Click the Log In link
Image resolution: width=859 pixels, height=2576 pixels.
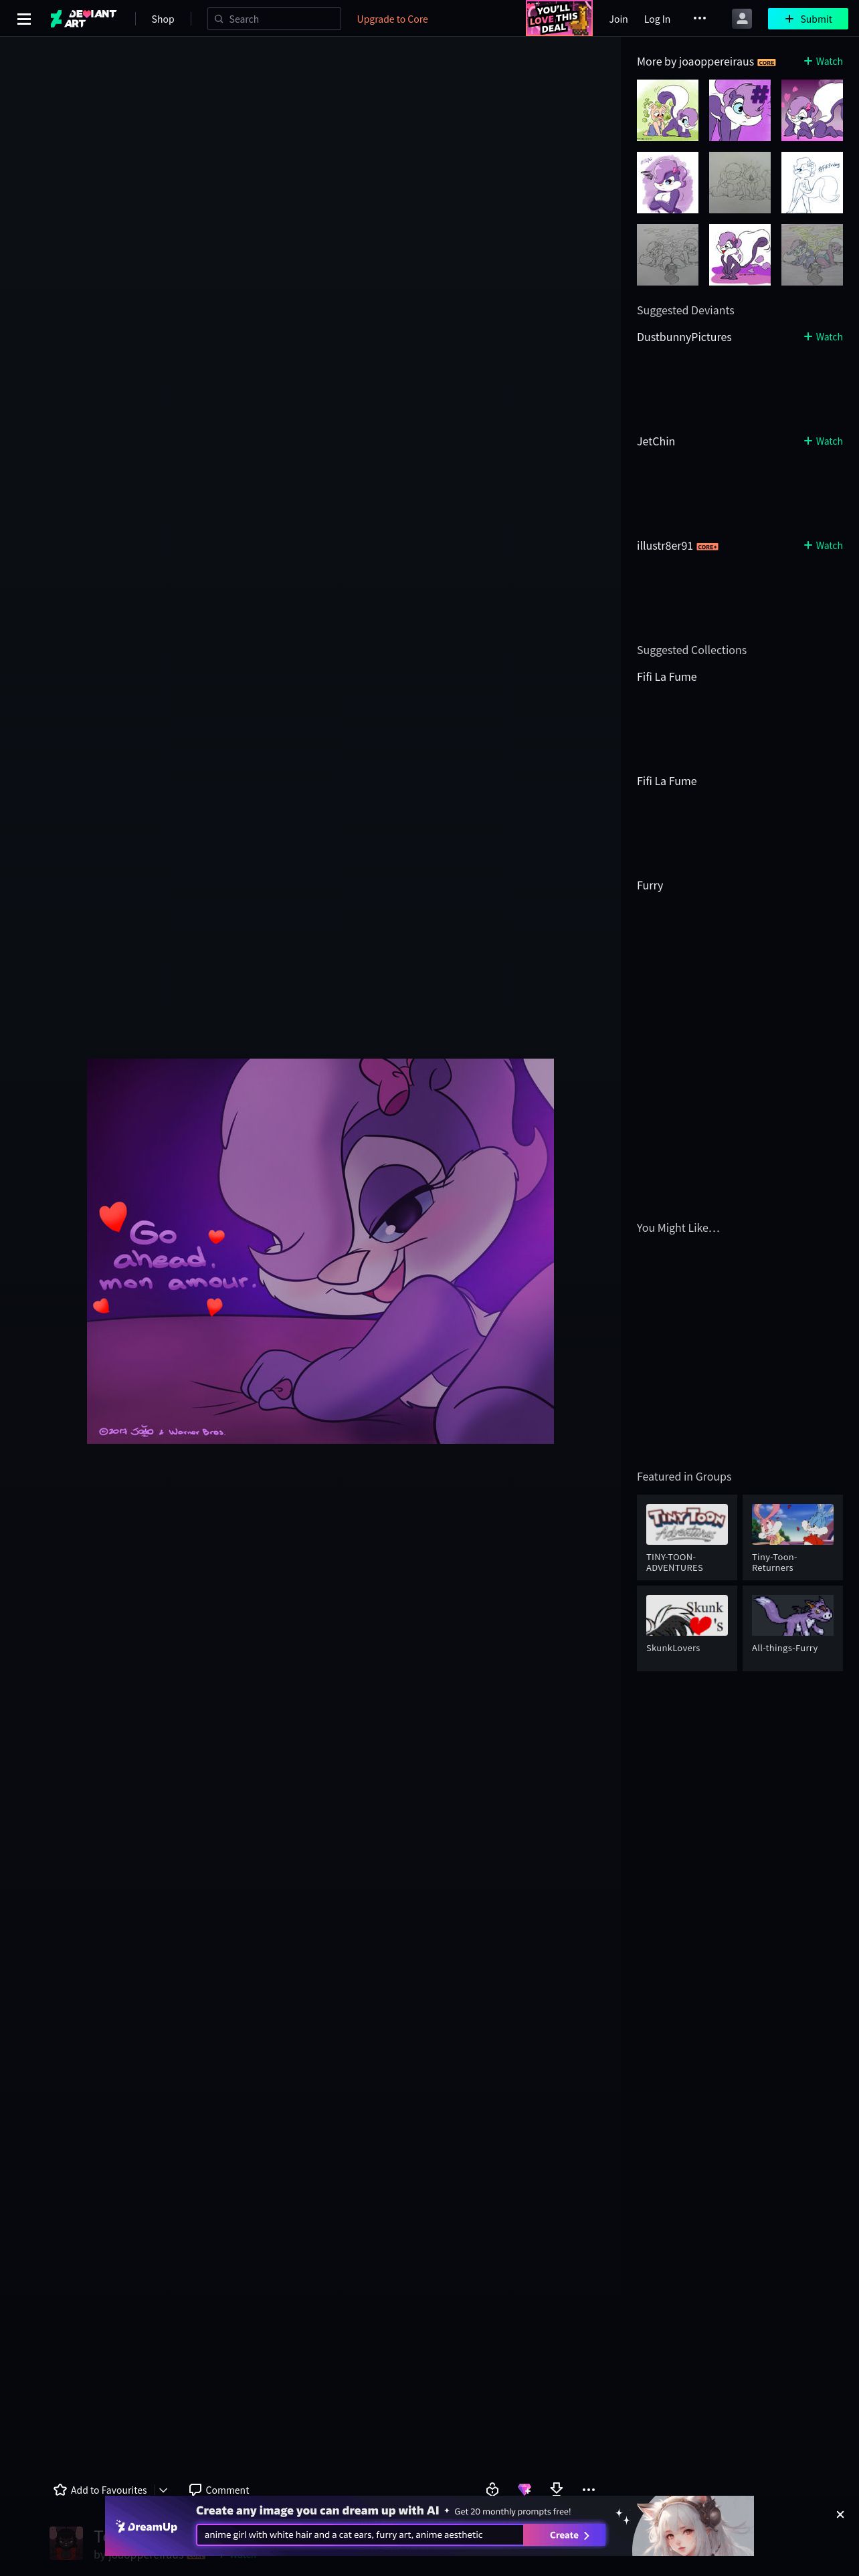657,19
